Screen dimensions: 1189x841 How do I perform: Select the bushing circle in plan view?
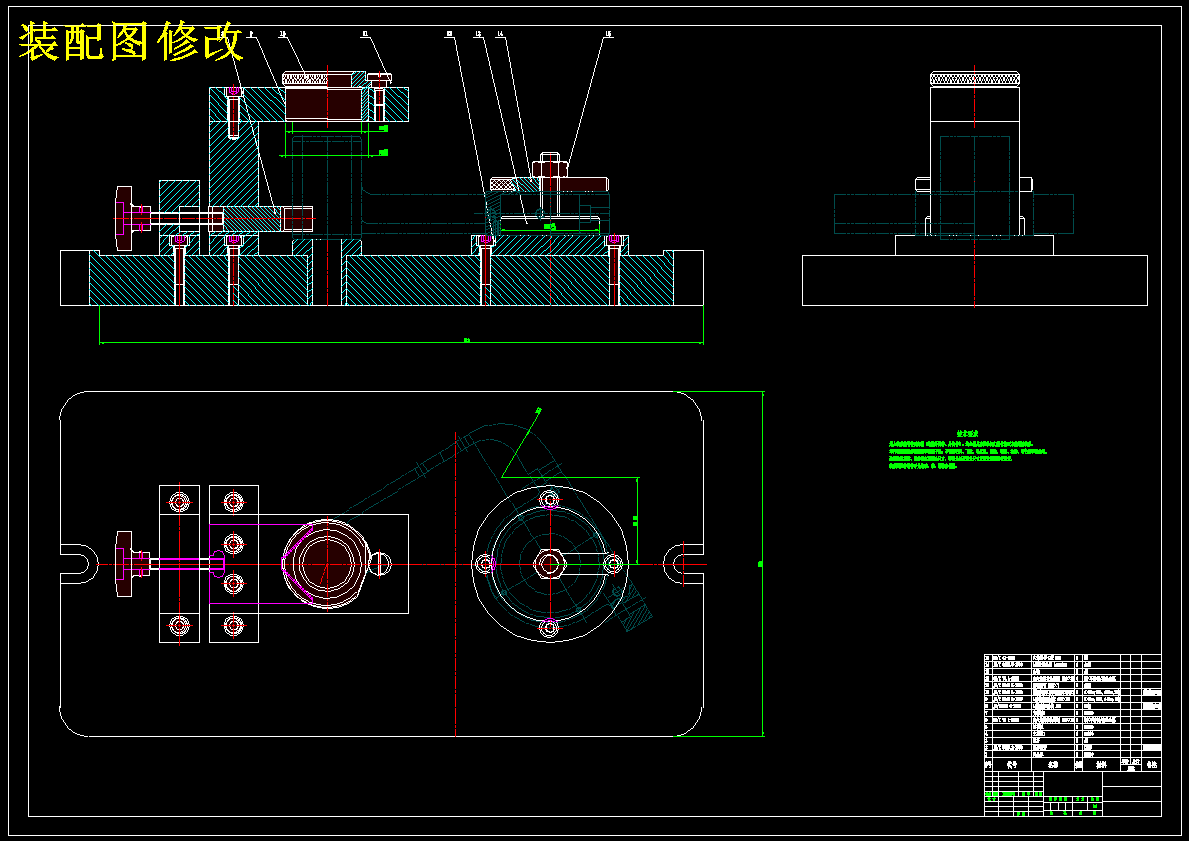coord(327,563)
